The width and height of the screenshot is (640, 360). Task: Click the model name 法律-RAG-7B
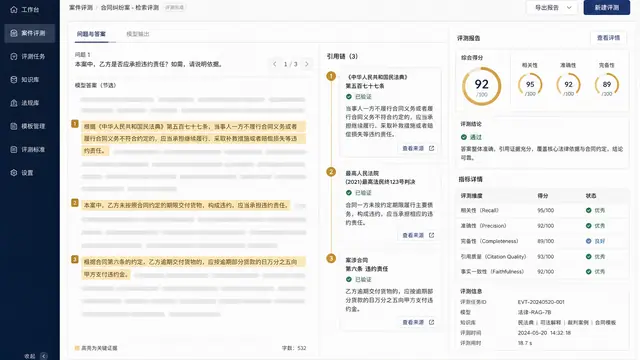point(534,312)
